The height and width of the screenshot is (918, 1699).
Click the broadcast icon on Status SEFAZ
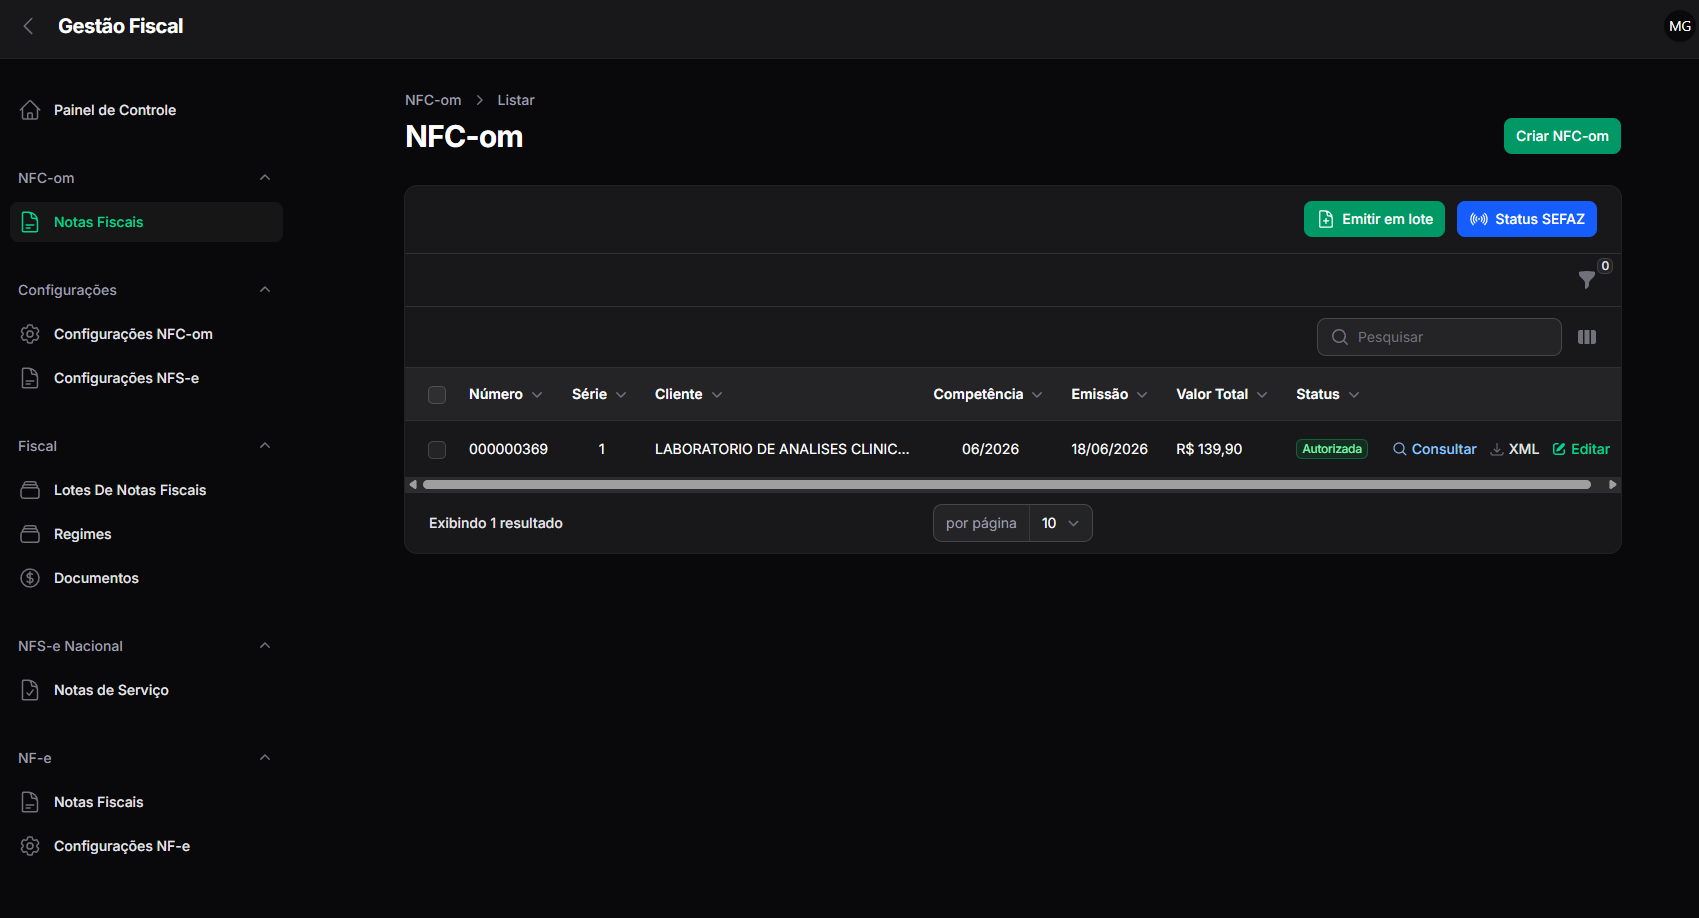point(1479,219)
